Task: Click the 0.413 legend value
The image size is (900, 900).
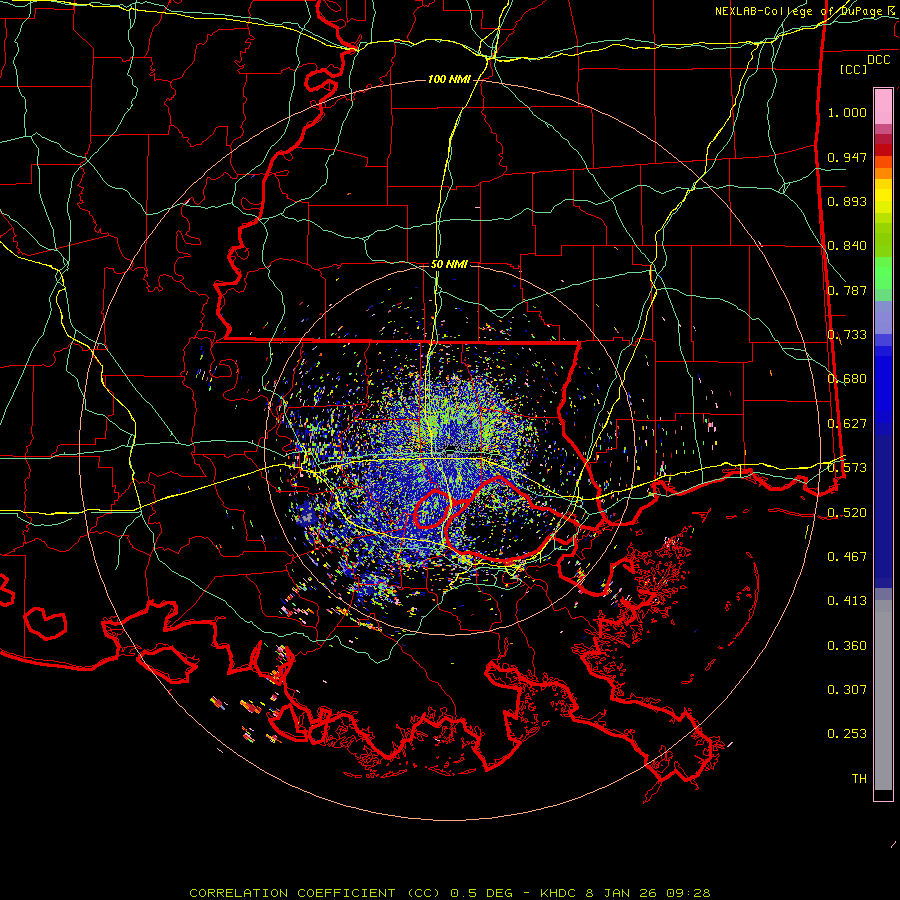Action: [x=847, y=601]
